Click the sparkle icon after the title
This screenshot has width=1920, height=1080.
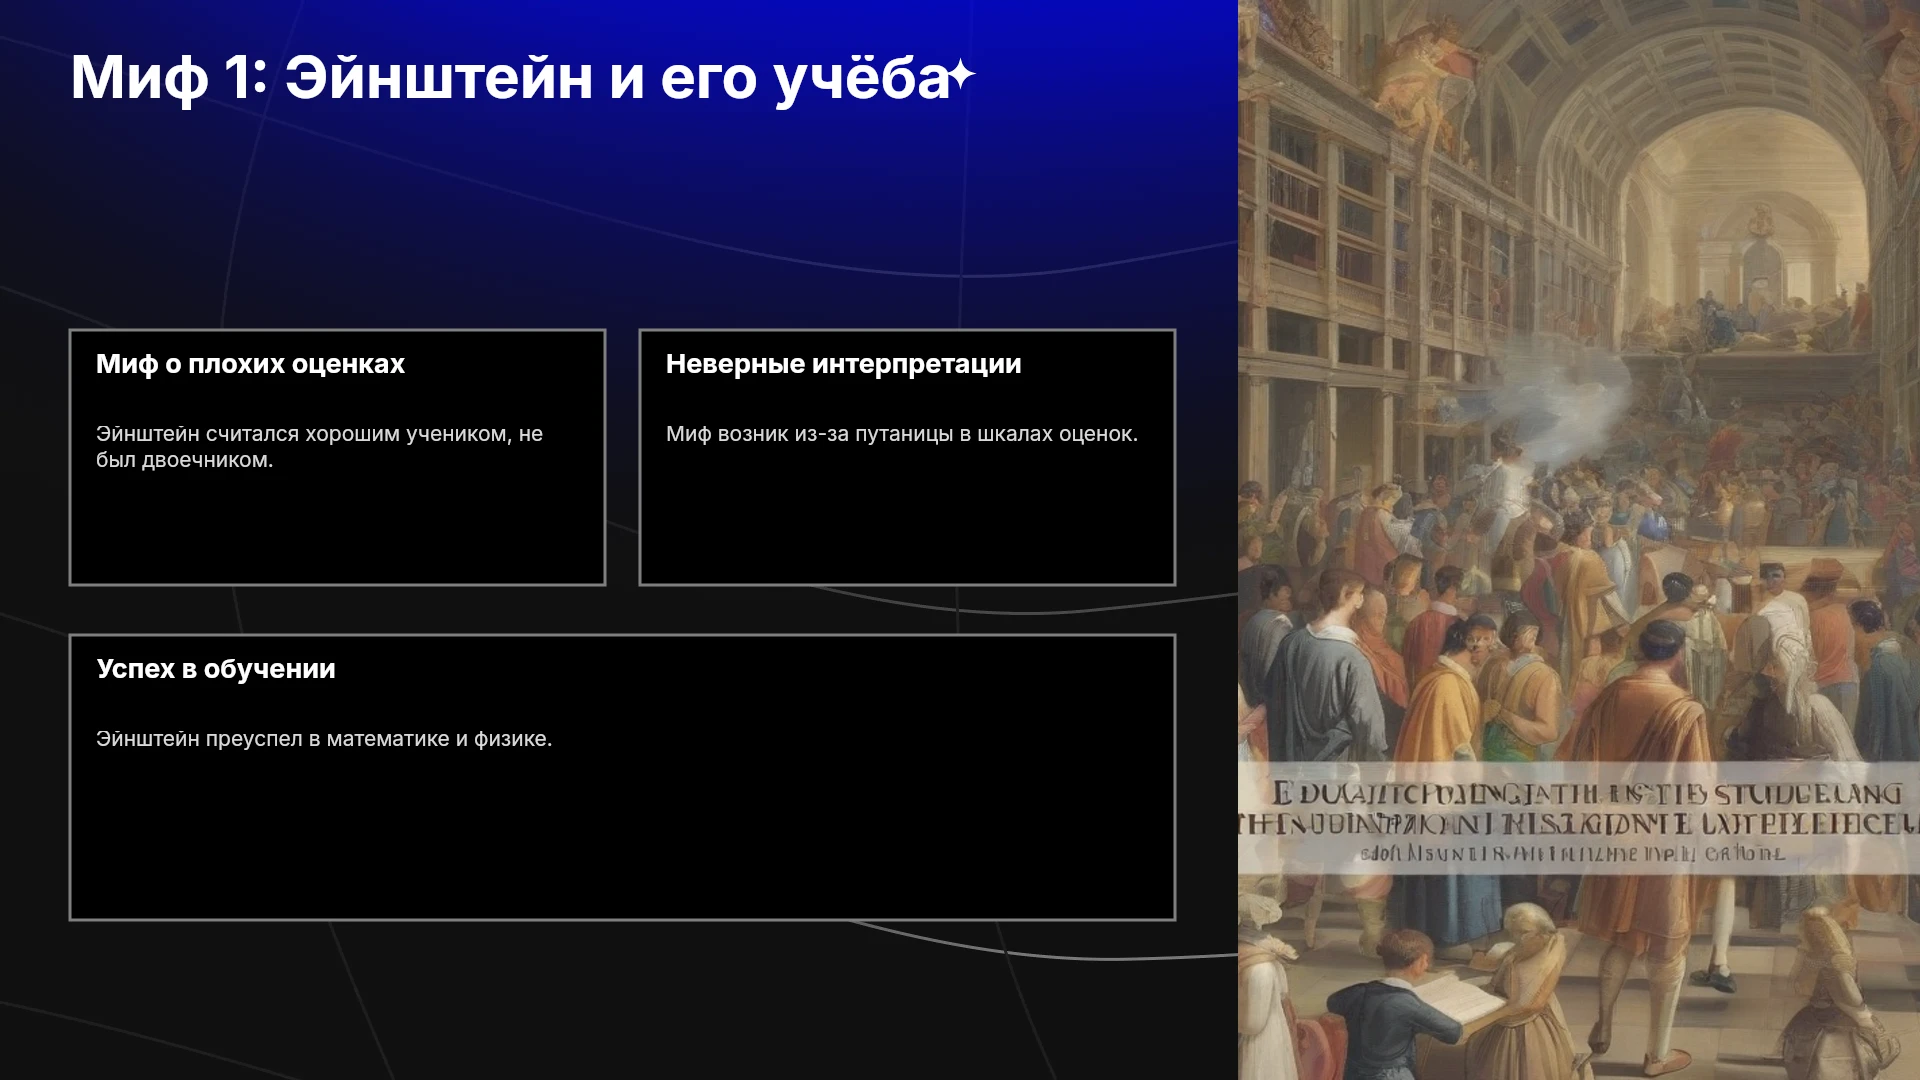click(x=961, y=75)
